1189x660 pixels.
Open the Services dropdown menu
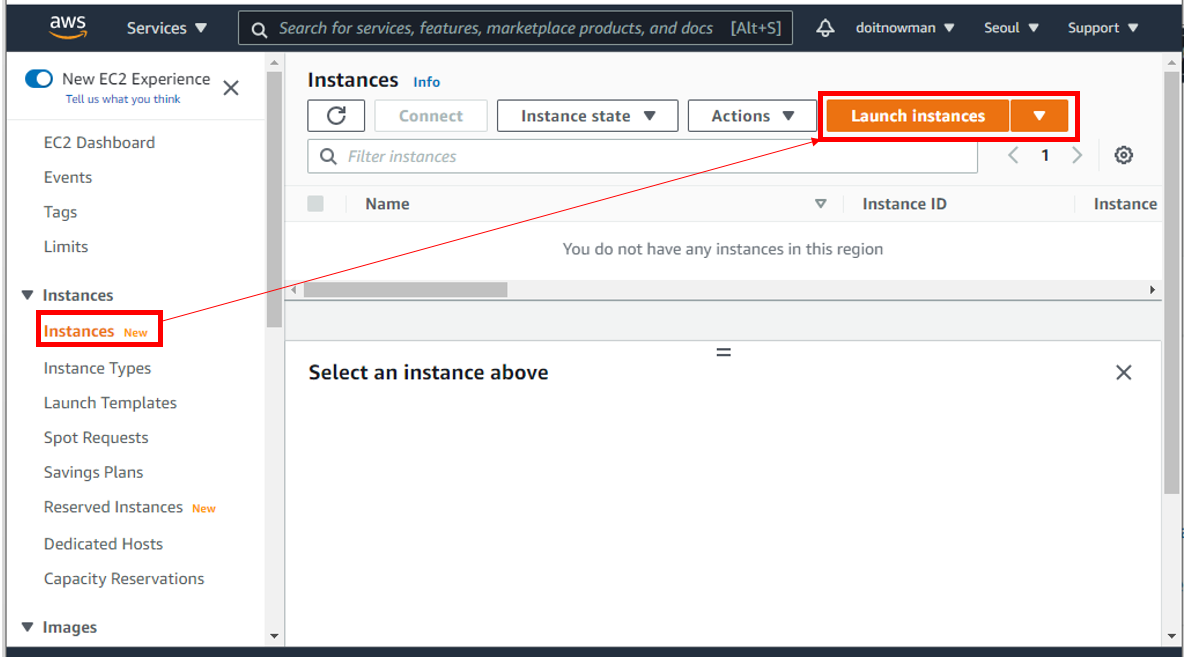(x=166, y=28)
